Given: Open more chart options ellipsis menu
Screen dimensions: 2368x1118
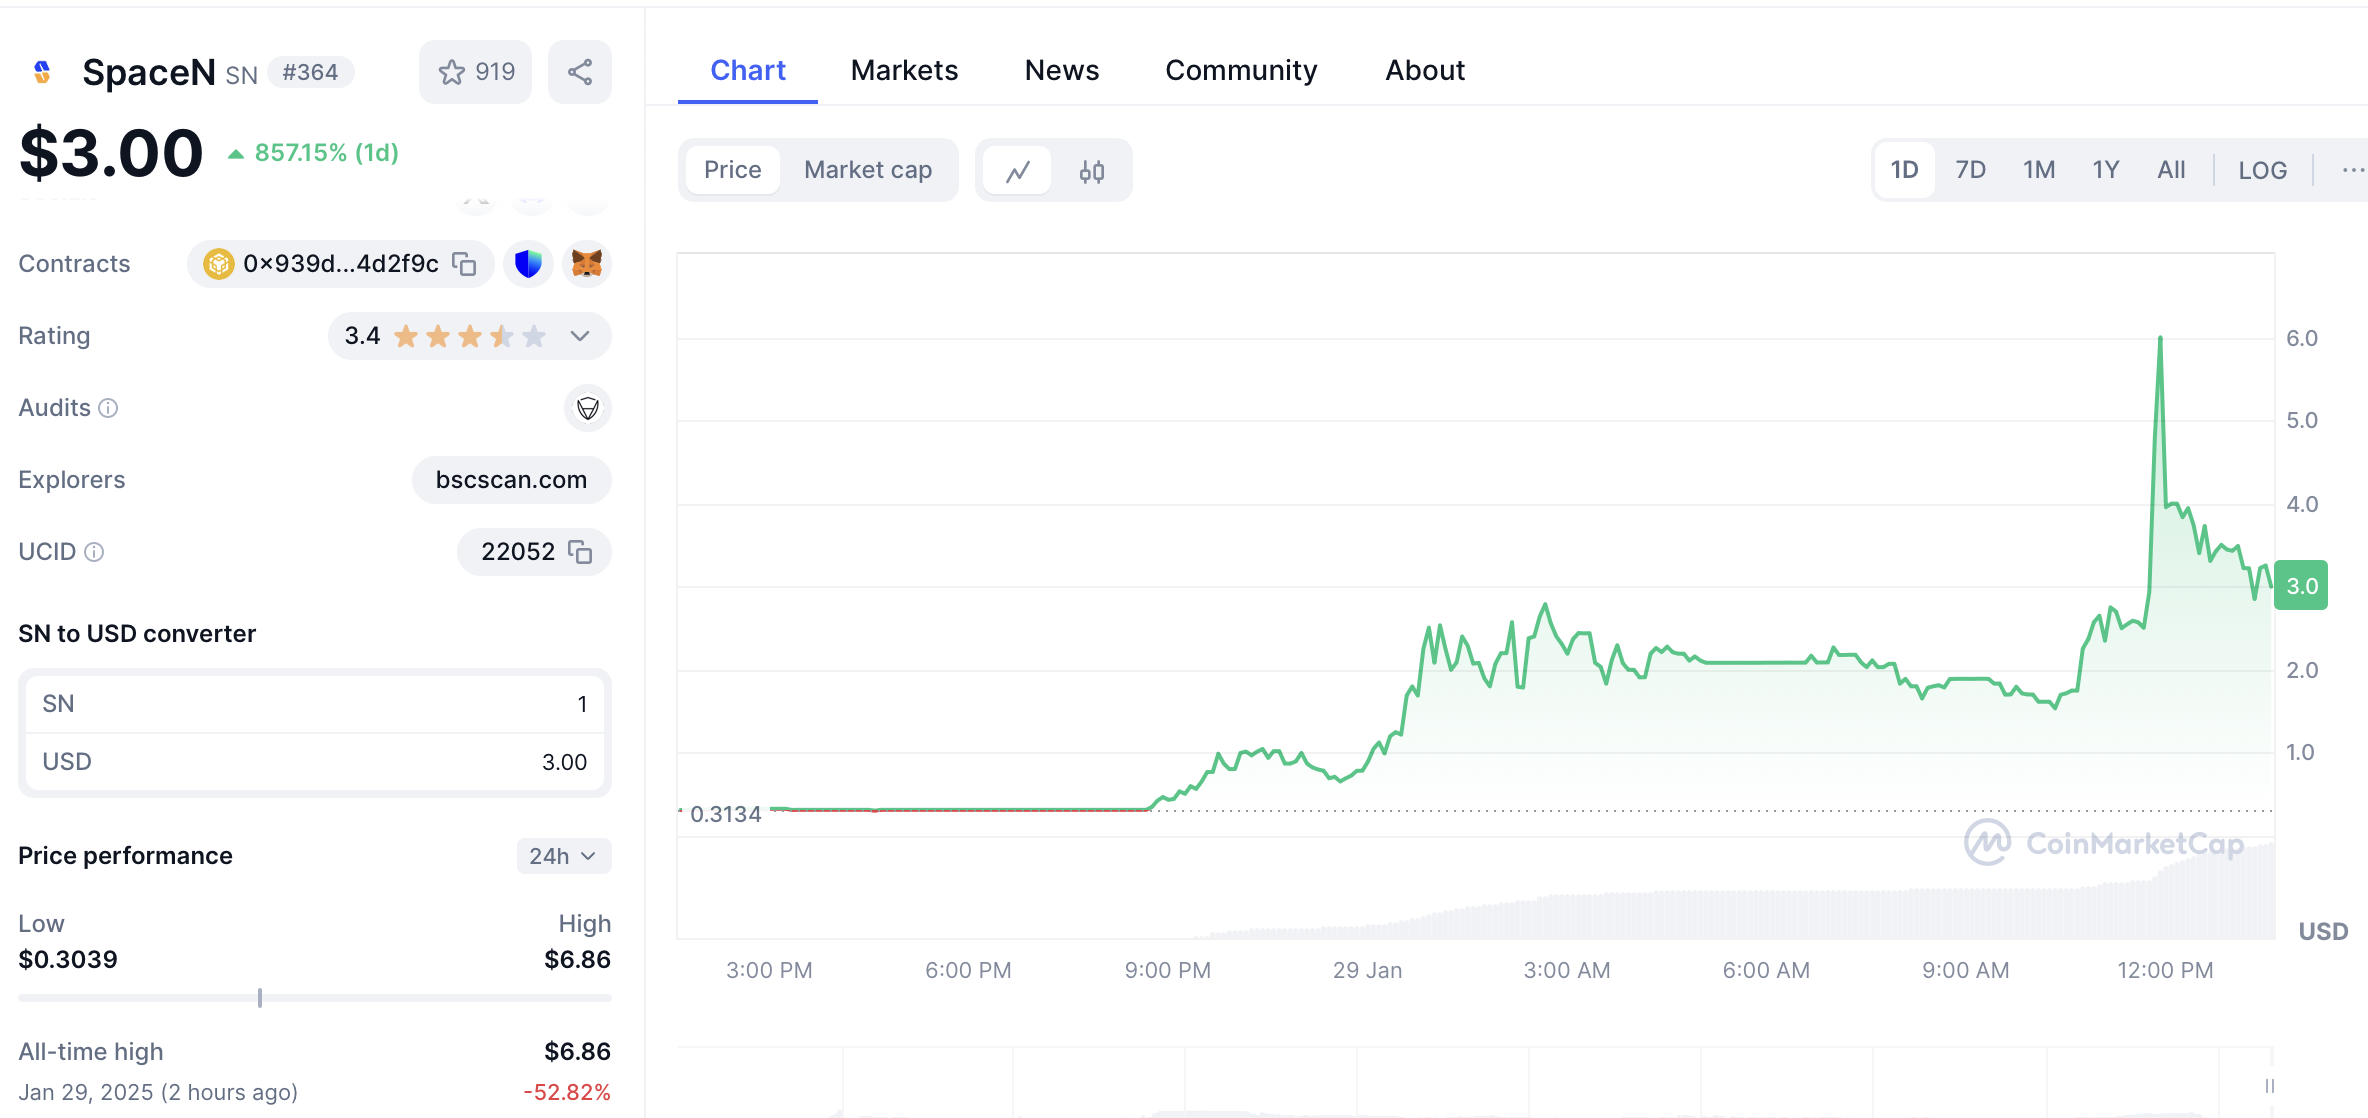Looking at the screenshot, I should point(2352,170).
